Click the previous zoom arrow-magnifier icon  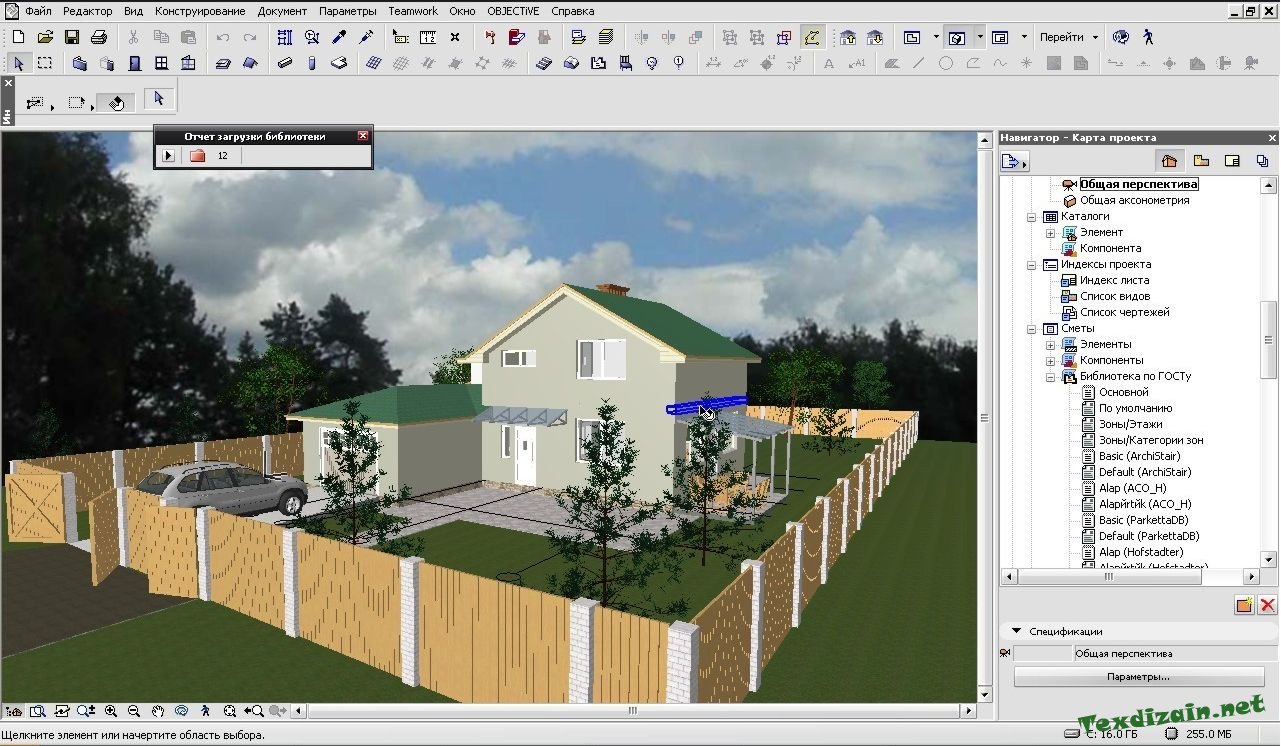(254, 711)
